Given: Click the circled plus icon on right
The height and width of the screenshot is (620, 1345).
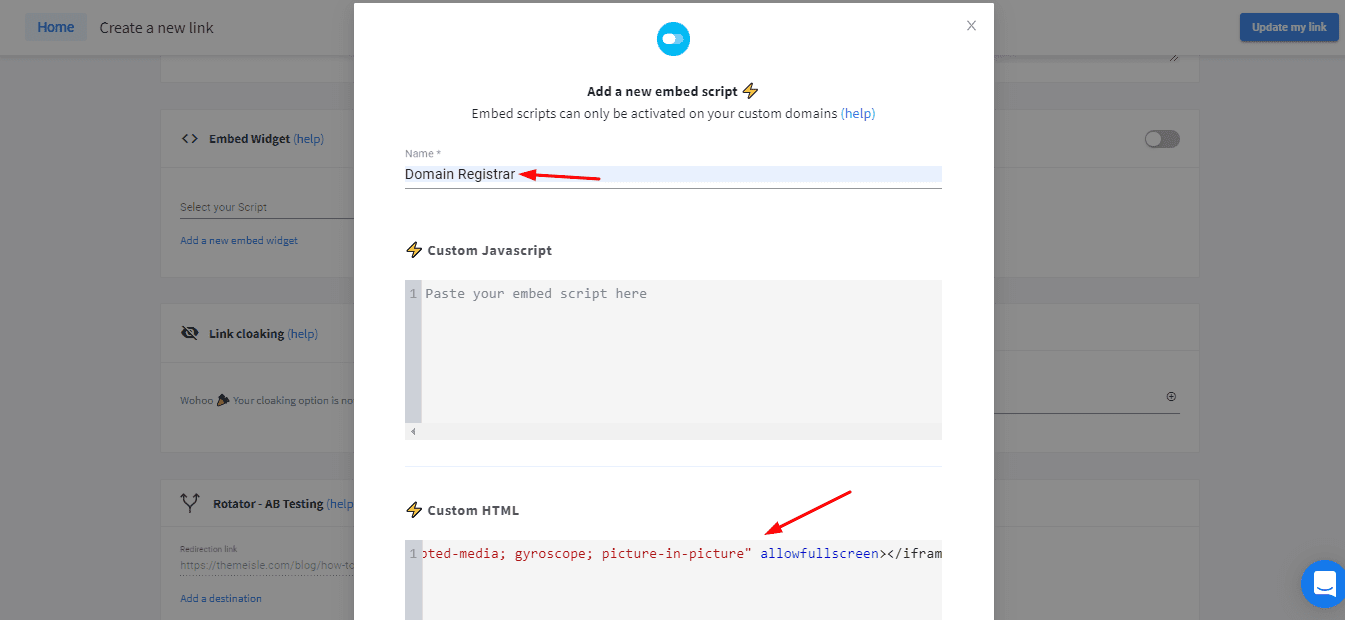Looking at the screenshot, I should 1171,397.
